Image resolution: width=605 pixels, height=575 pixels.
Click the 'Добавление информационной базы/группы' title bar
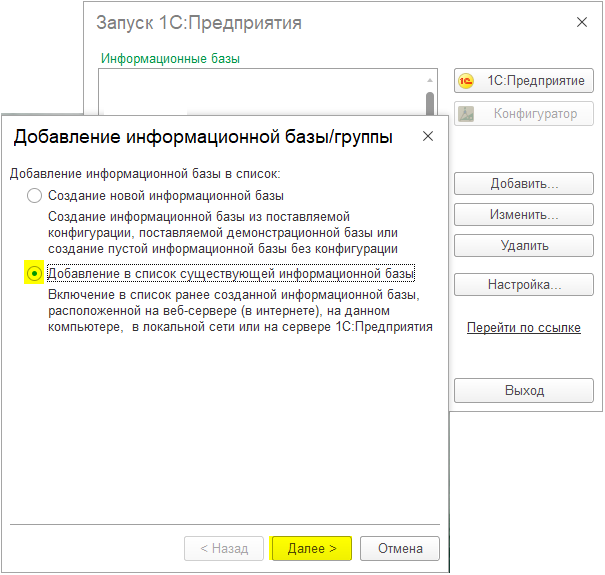click(x=202, y=136)
